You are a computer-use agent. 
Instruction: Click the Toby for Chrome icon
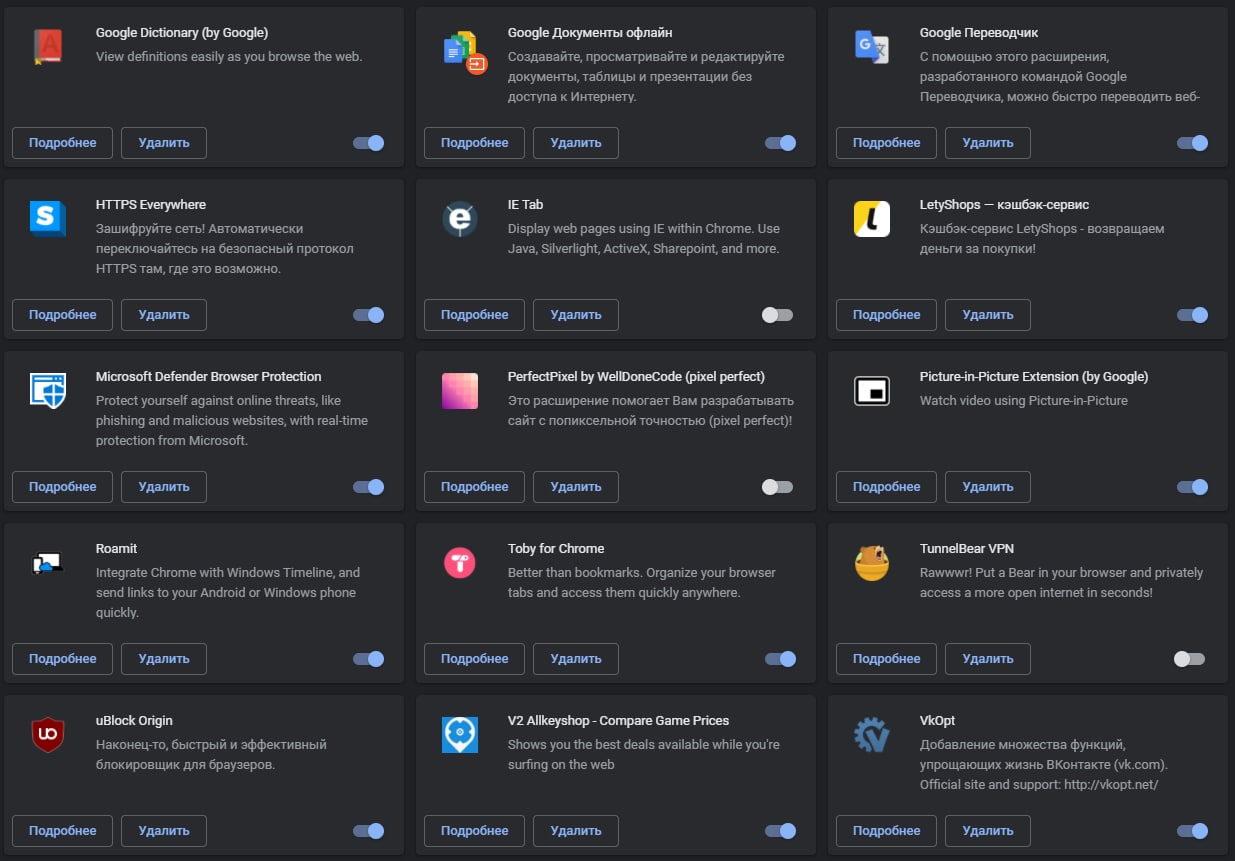pyautogui.click(x=460, y=563)
